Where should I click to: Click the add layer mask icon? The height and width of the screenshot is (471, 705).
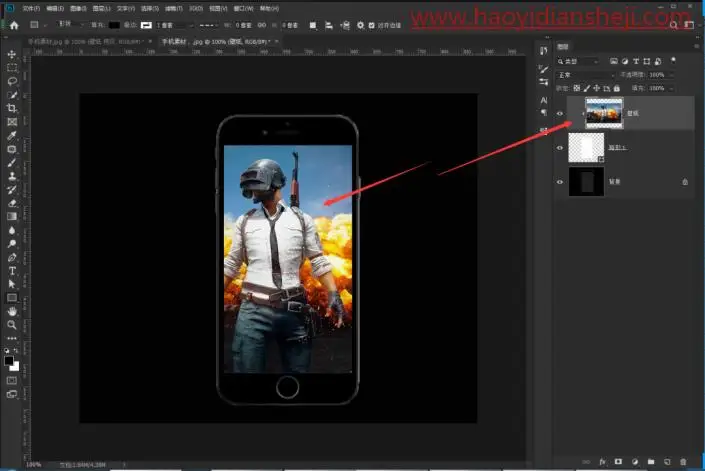click(619, 462)
